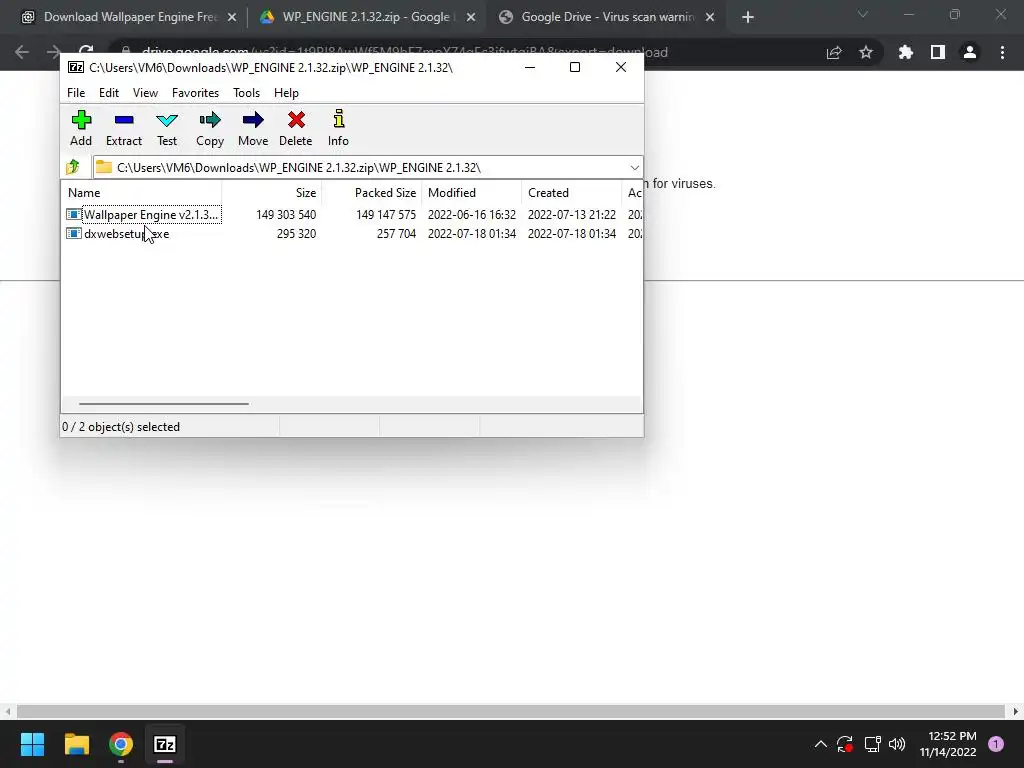Screen dimensions: 1024x768
Task: Open Chrome extensions puzzle icon
Action: pos(906,52)
